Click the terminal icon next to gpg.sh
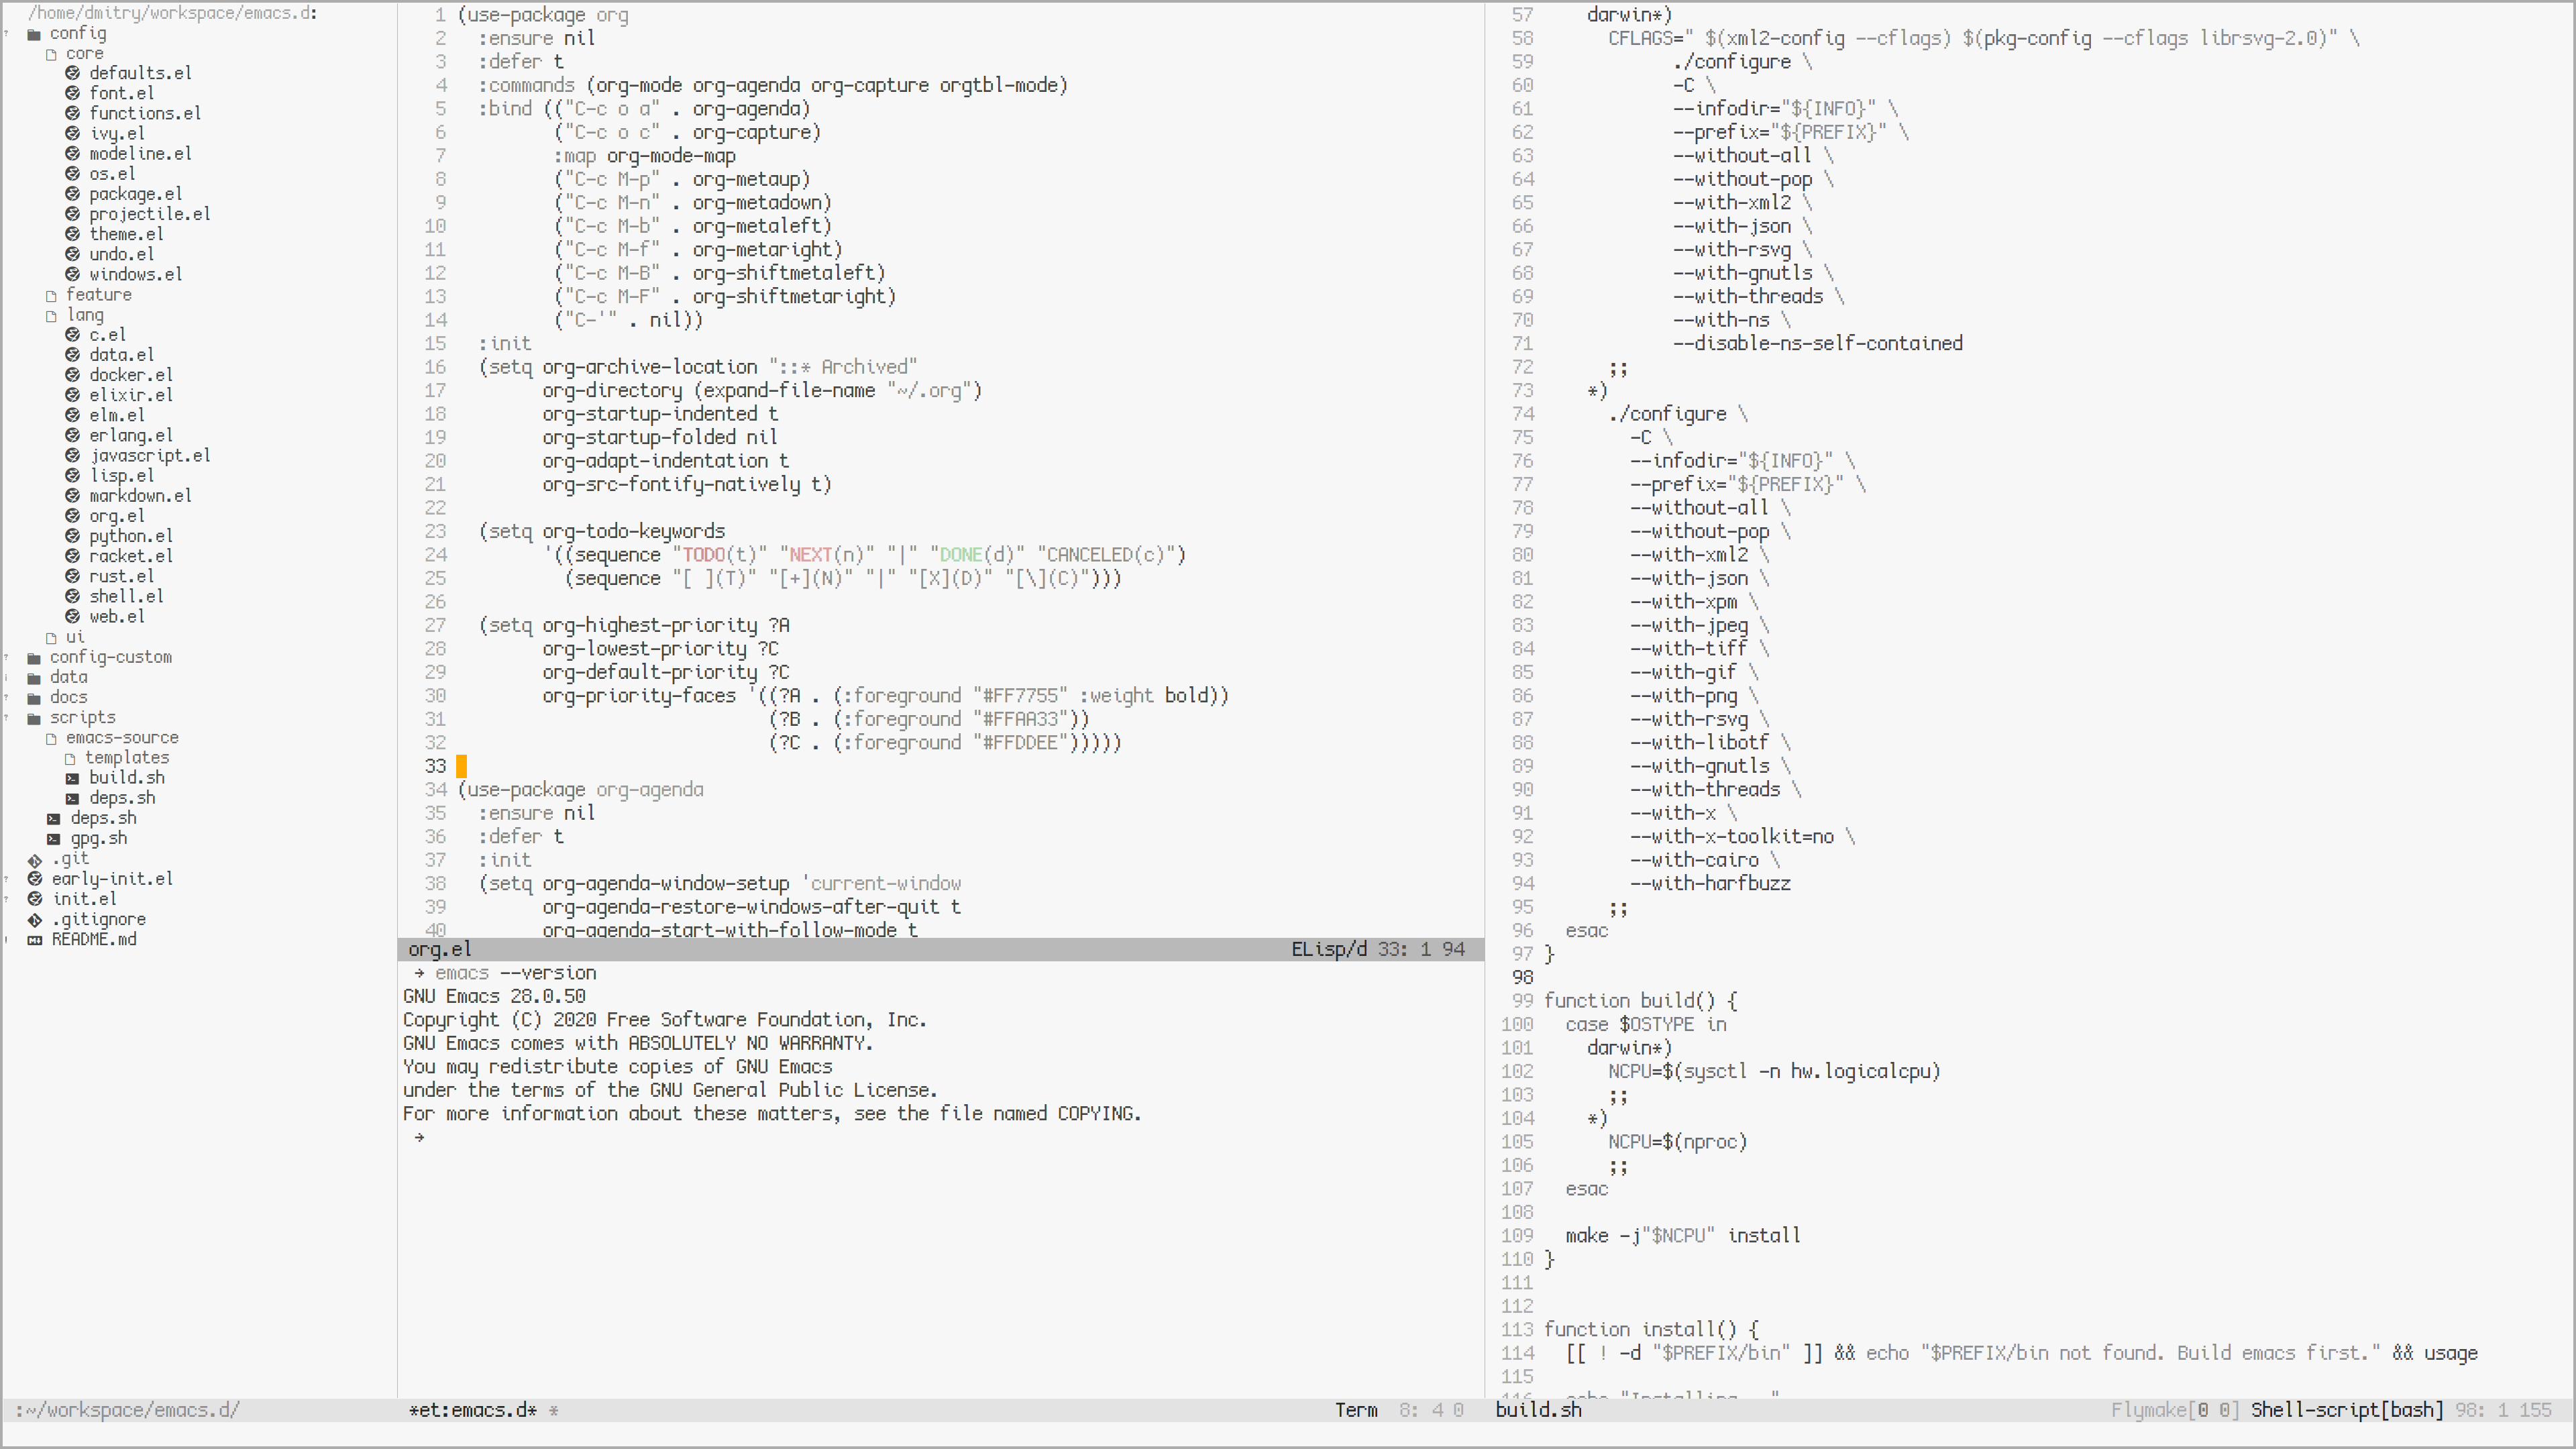 (53, 839)
